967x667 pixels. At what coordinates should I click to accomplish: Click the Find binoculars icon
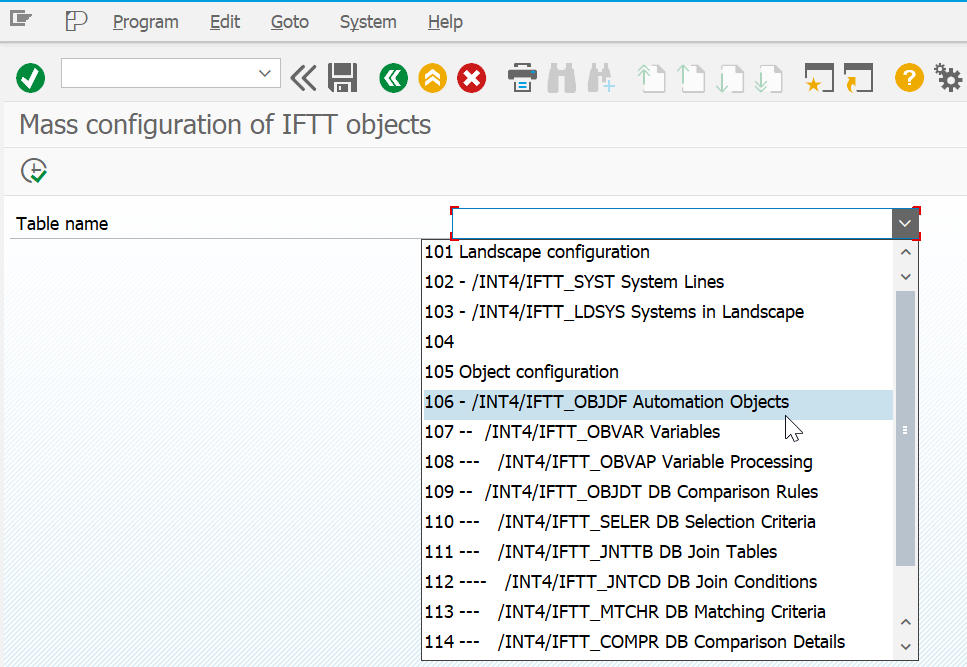561,77
